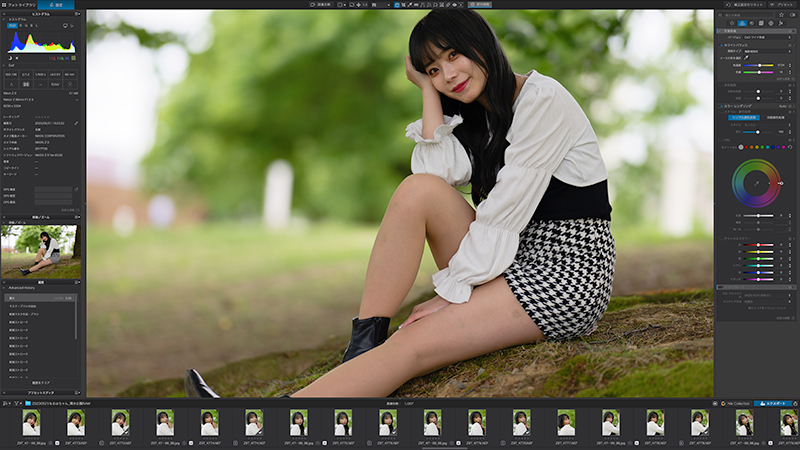
Task: Adjust the vibrancy slider
Action: point(758,91)
